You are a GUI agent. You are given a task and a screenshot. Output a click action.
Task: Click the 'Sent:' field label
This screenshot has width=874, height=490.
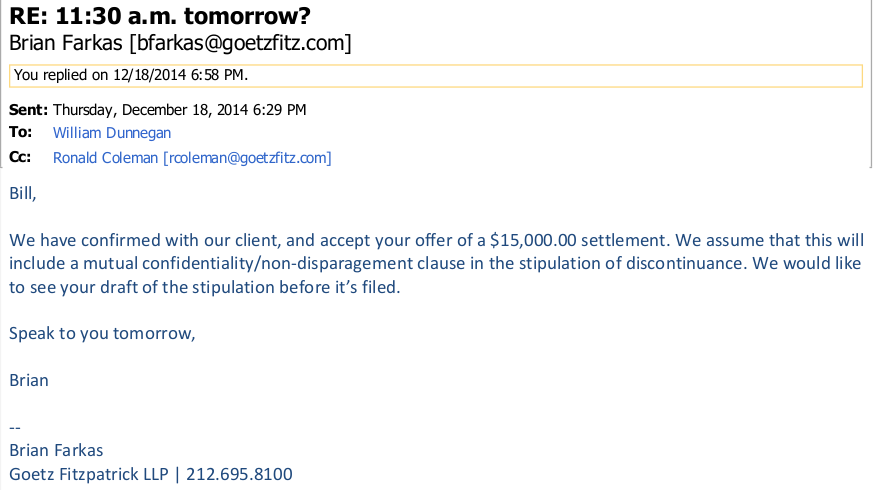(28, 109)
